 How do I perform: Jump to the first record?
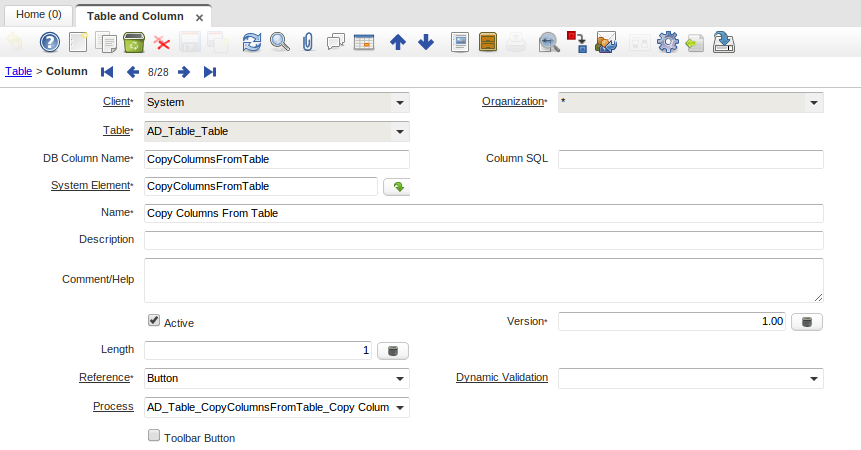click(107, 72)
